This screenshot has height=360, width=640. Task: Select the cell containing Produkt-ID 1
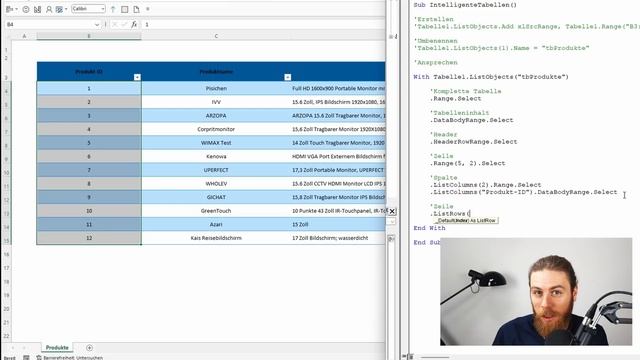89,88
